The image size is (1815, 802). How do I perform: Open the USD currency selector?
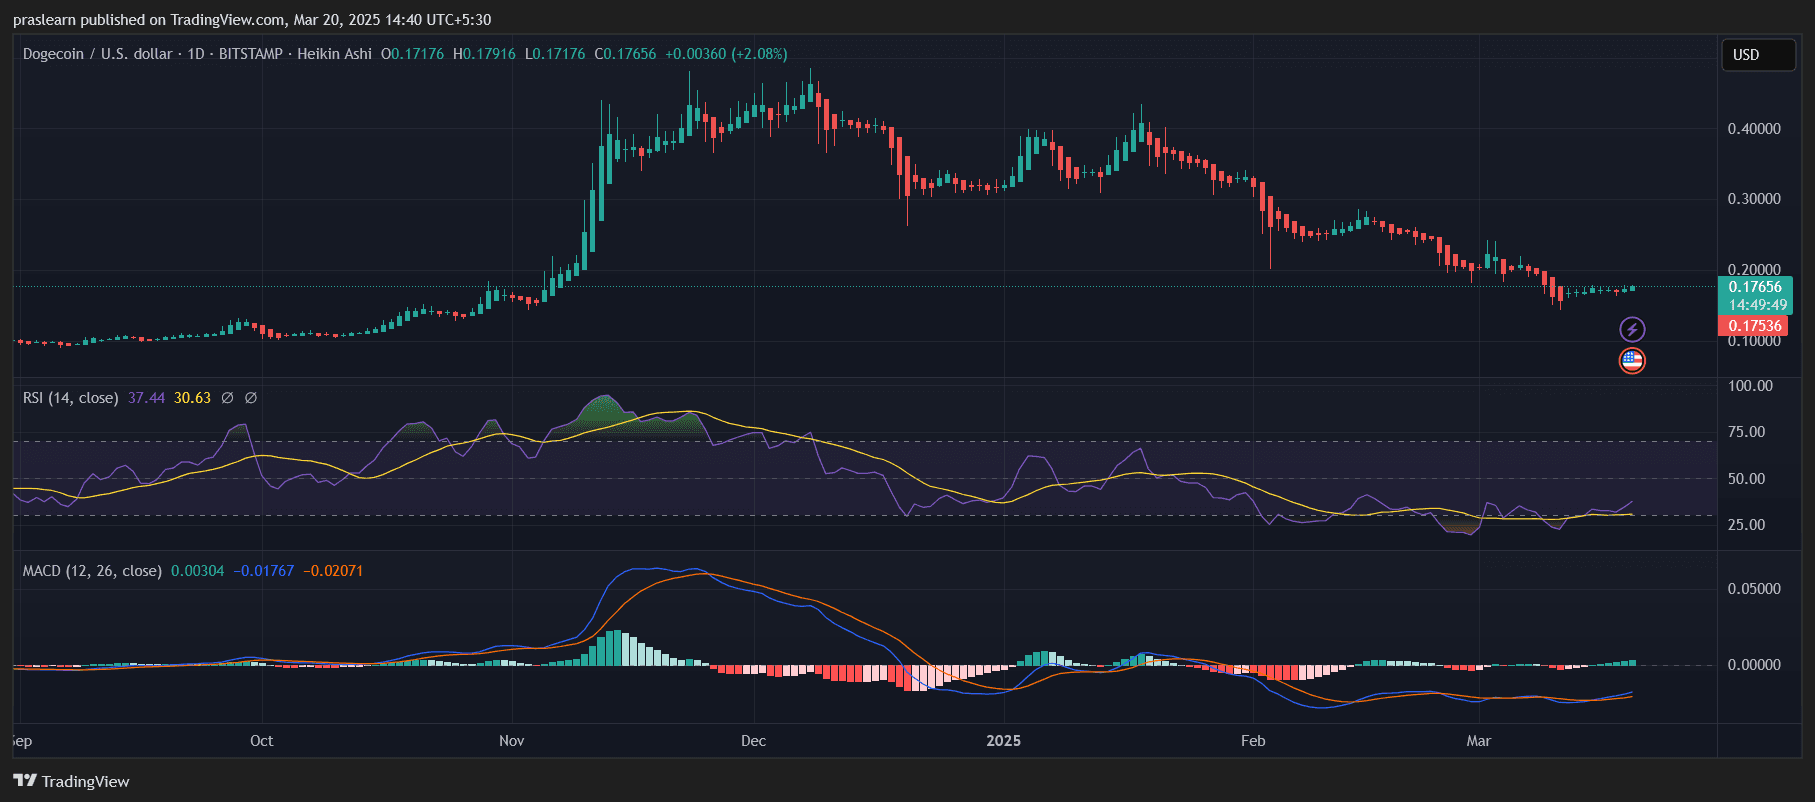click(1757, 55)
